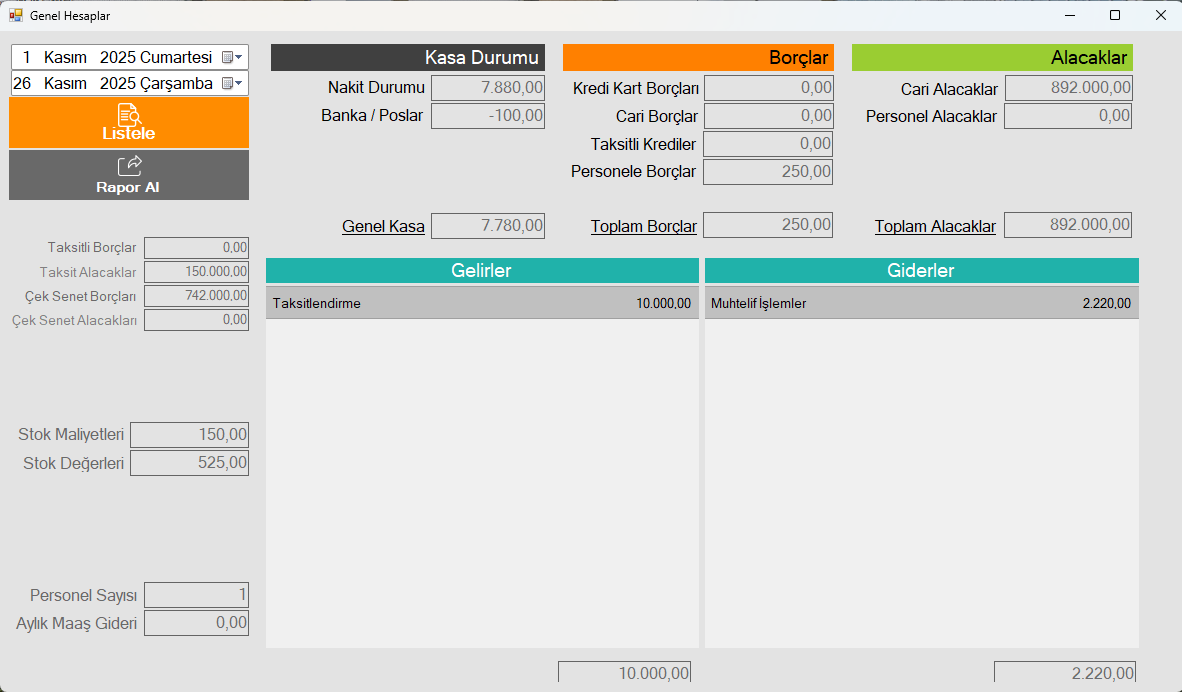
Task: Click the Banka / Poslar value field
Action: click(x=488, y=116)
